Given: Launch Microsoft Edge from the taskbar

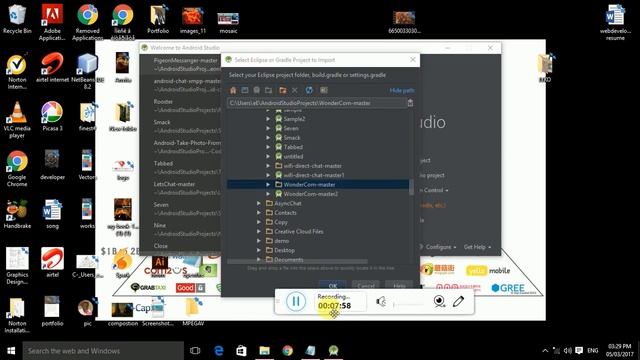Looking at the screenshot, I should click(x=219, y=351).
